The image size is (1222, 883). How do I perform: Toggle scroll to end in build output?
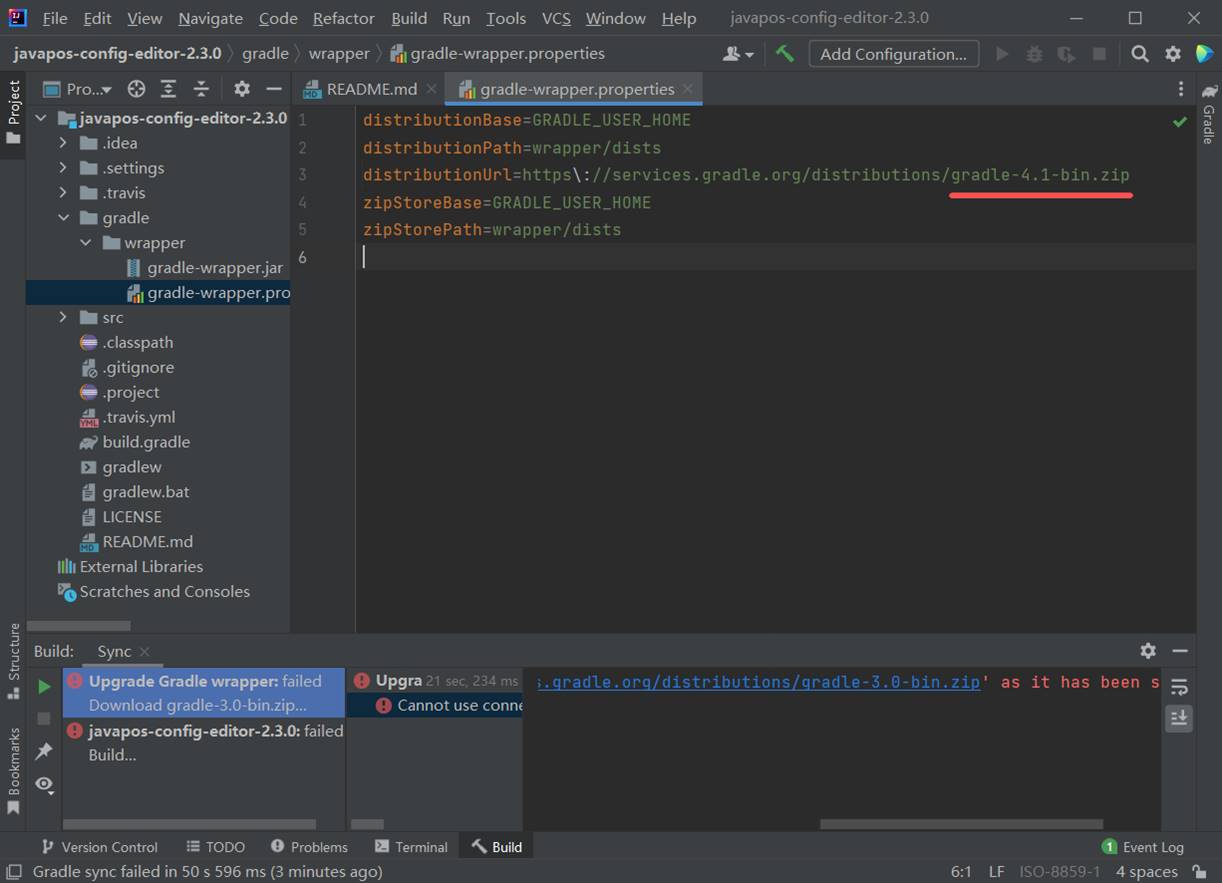[x=1179, y=718]
